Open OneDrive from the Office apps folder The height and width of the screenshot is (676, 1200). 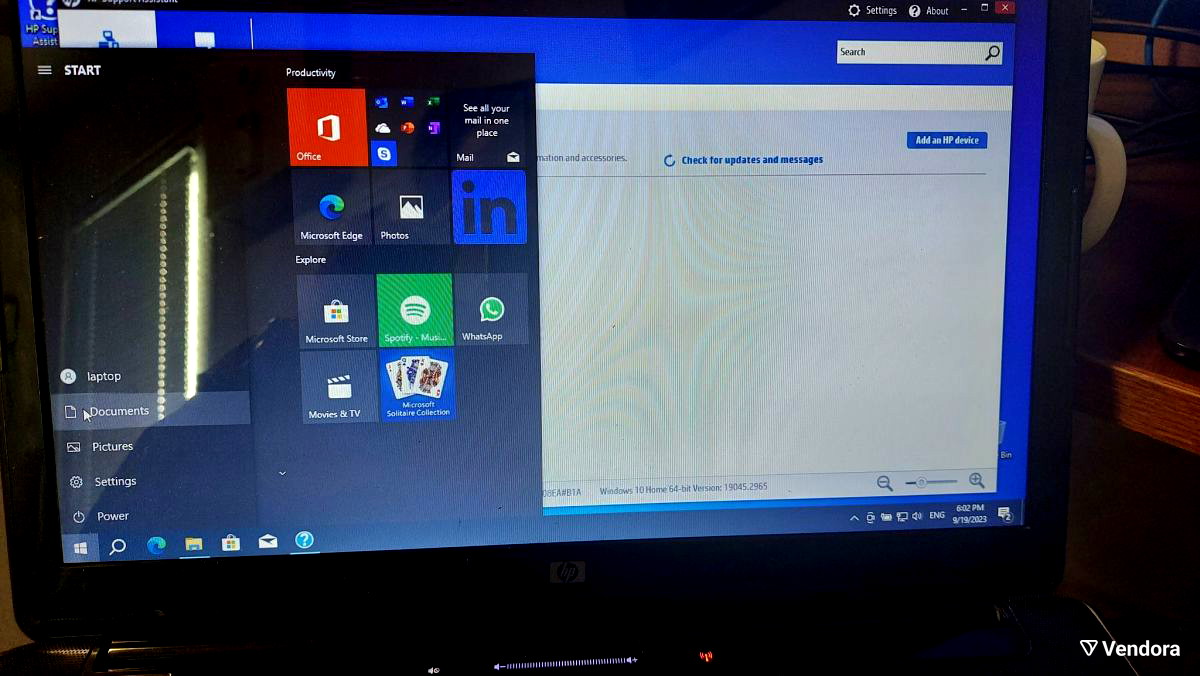click(x=382, y=128)
